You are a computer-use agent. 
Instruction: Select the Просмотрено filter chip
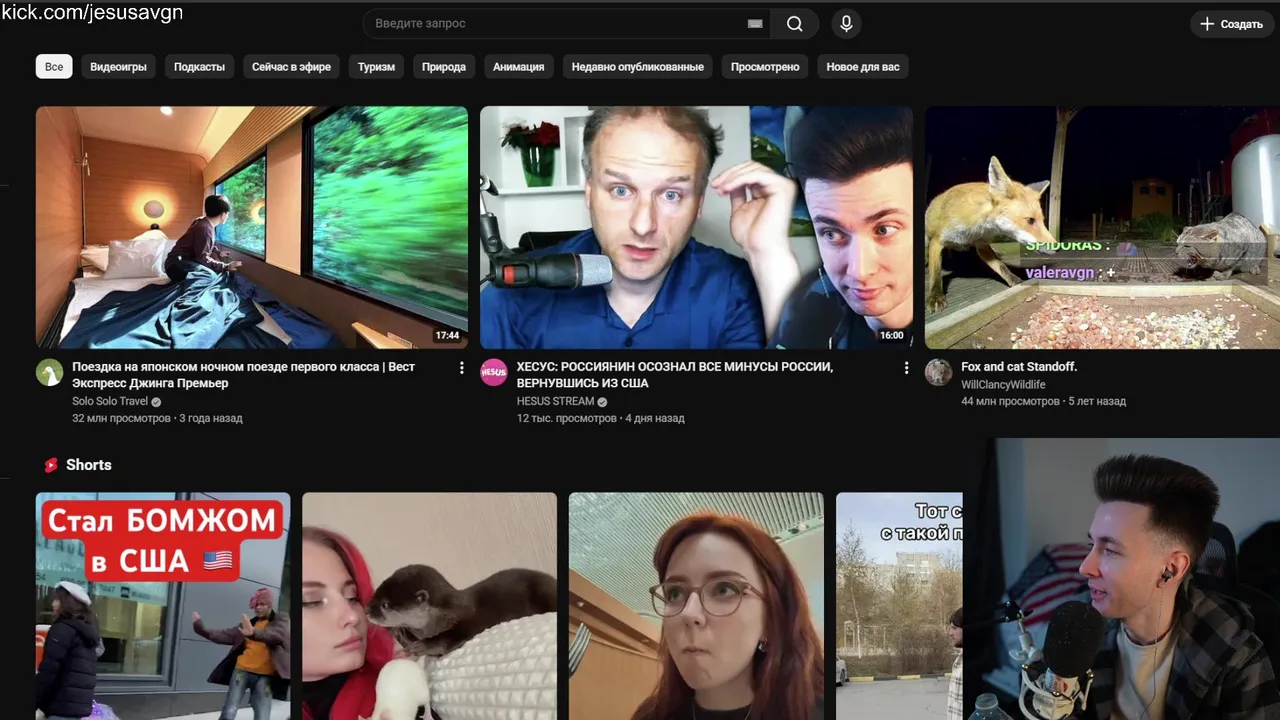click(765, 67)
